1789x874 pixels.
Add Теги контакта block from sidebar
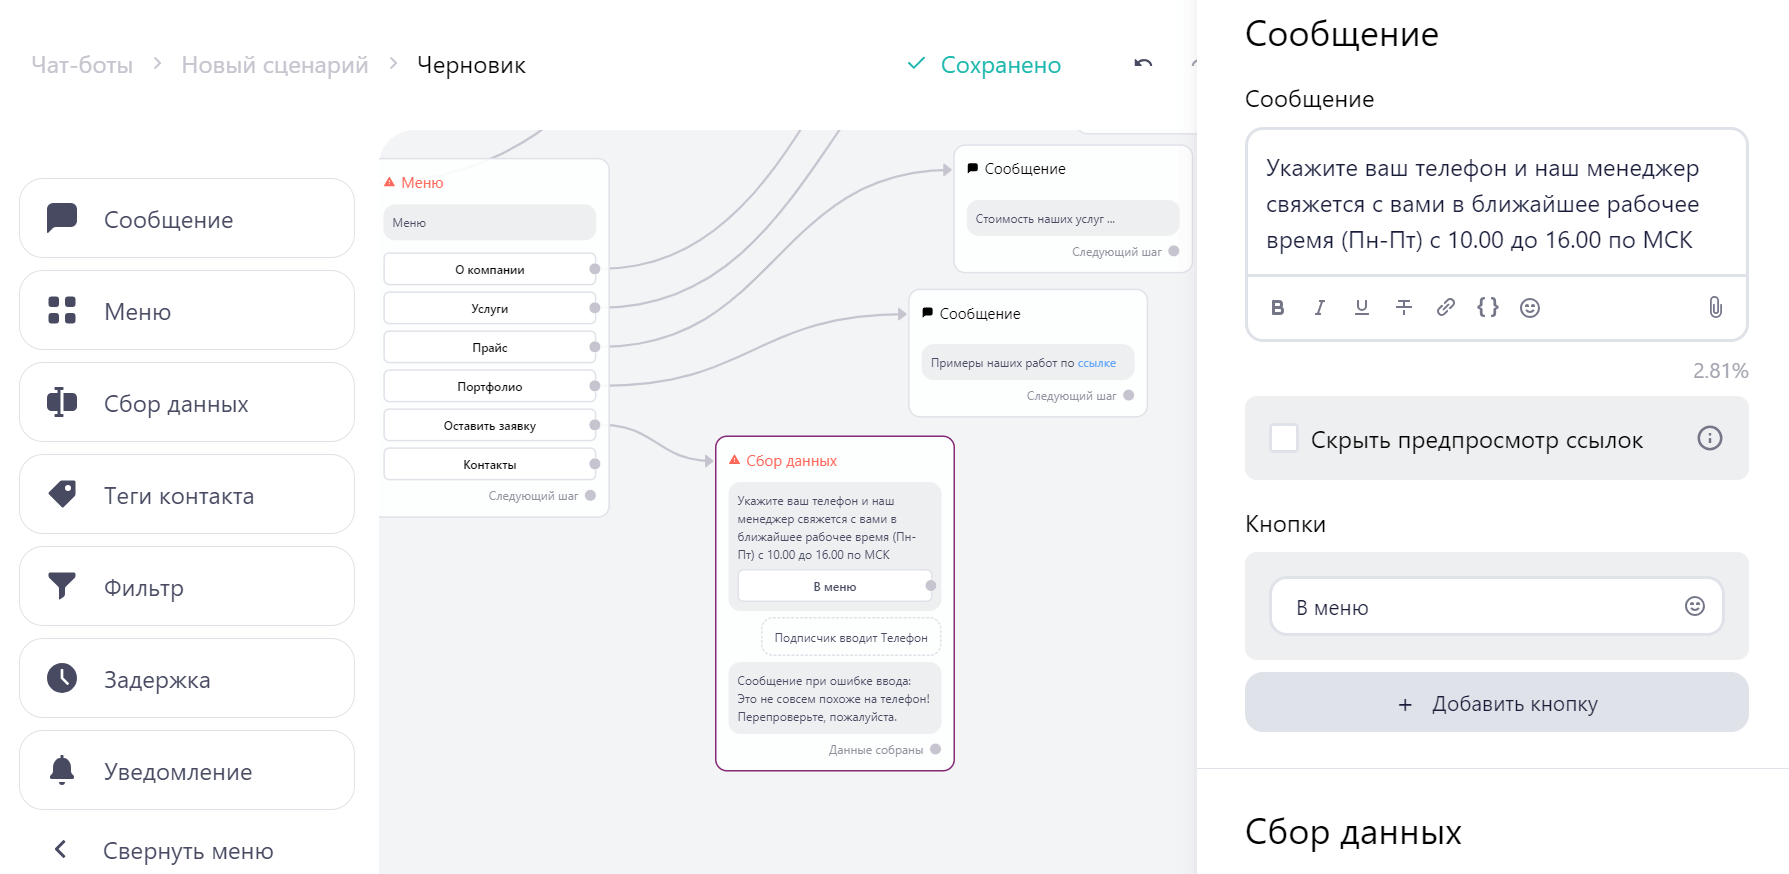tap(187, 494)
